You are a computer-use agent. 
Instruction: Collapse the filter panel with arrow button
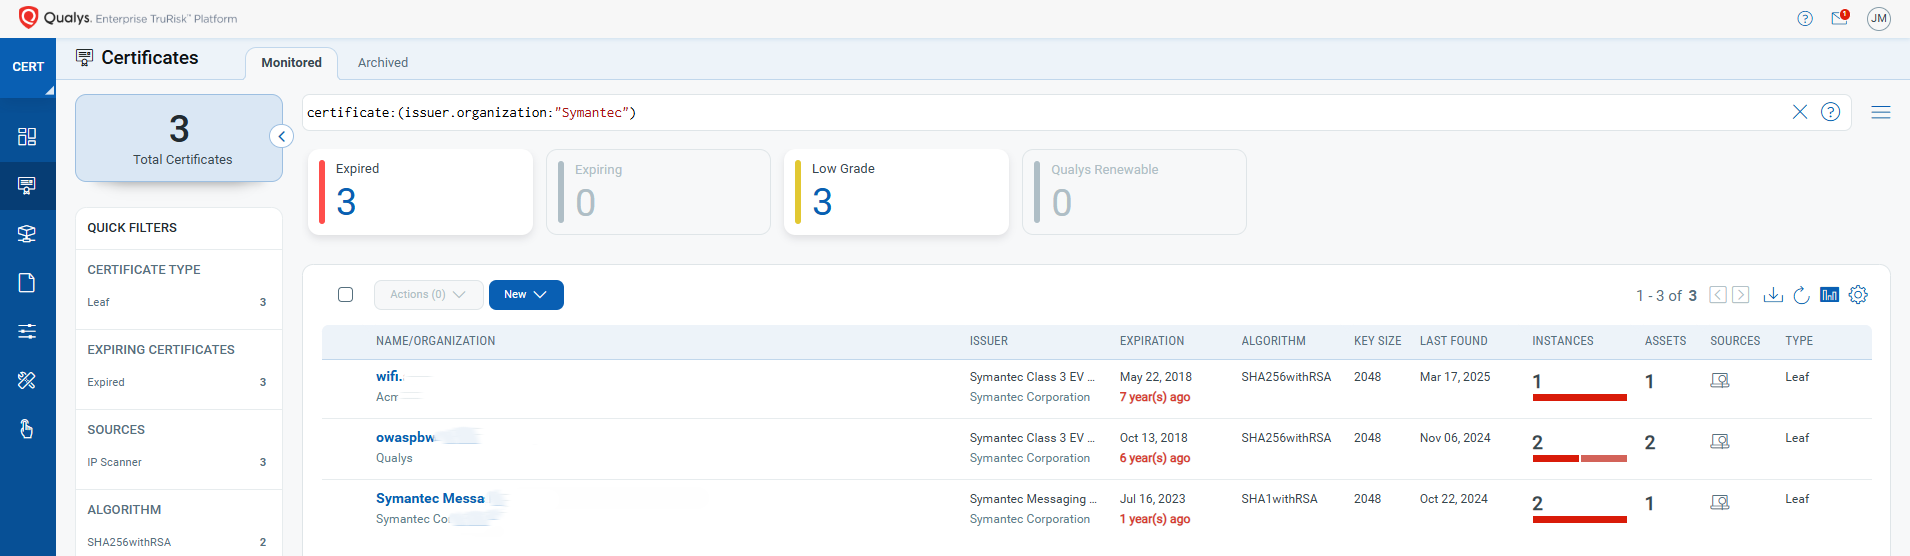point(282,136)
